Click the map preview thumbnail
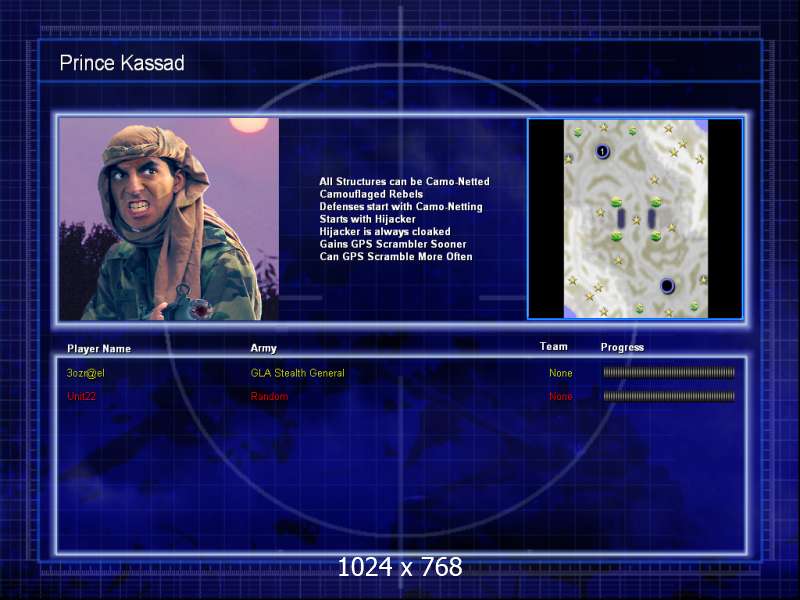Image resolution: width=800 pixels, height=600 pixels. (x=635, y=219)
